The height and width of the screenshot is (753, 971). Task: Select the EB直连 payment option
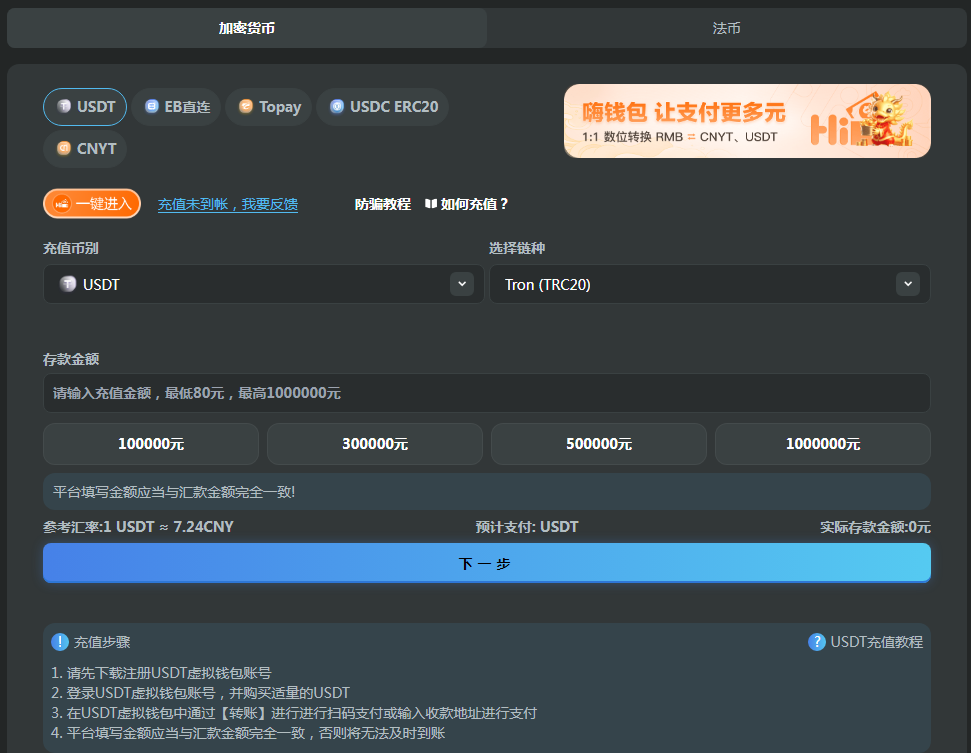[176, 107]
